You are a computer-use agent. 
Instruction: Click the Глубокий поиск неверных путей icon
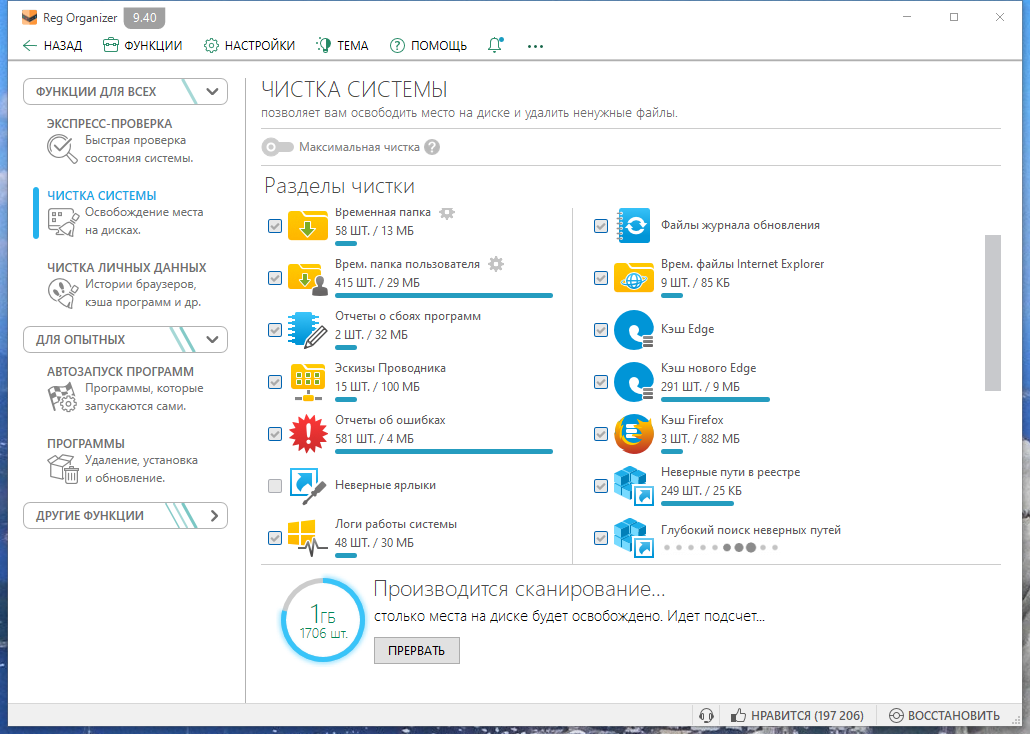click(x=633, y=538)
